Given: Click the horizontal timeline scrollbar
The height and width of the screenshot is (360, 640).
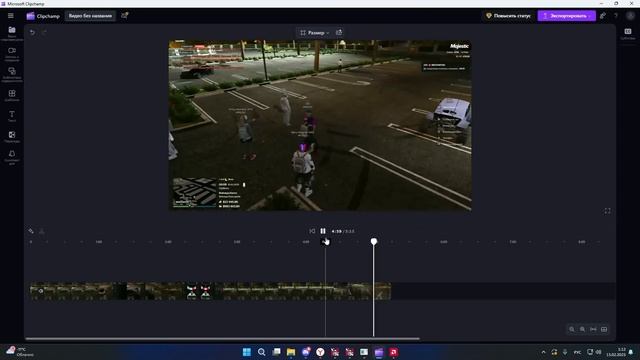Looking at the screenshot, I should point(222,338).
